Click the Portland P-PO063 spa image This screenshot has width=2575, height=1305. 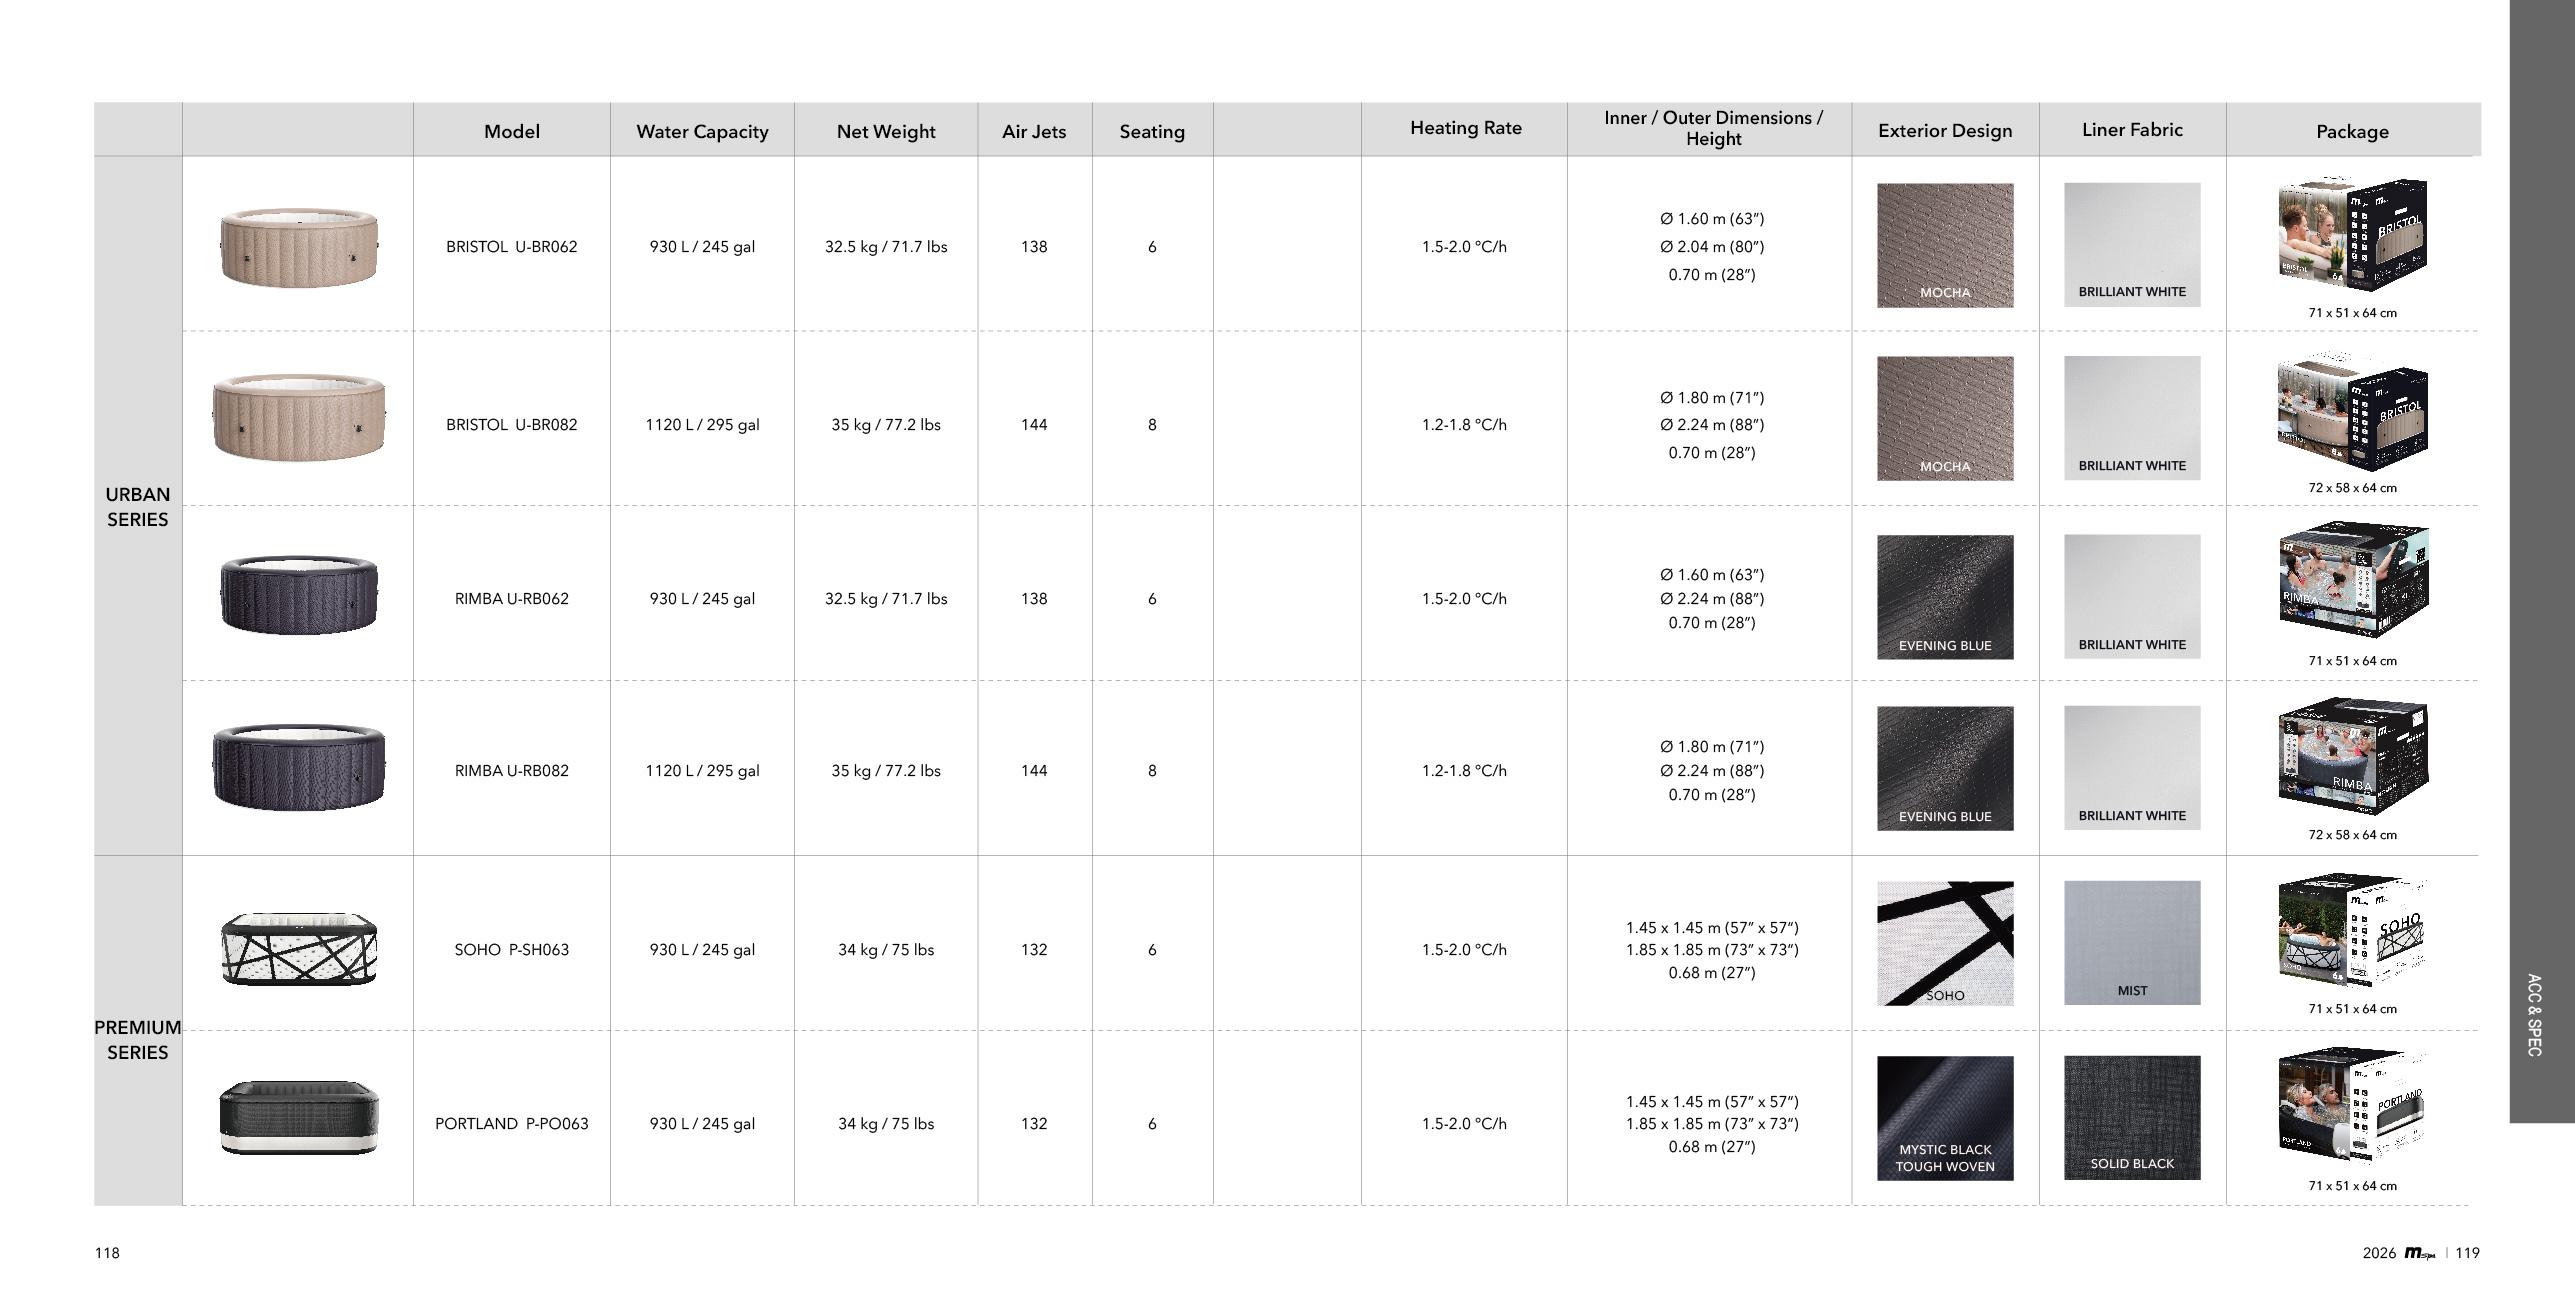tap(298, 1118)
